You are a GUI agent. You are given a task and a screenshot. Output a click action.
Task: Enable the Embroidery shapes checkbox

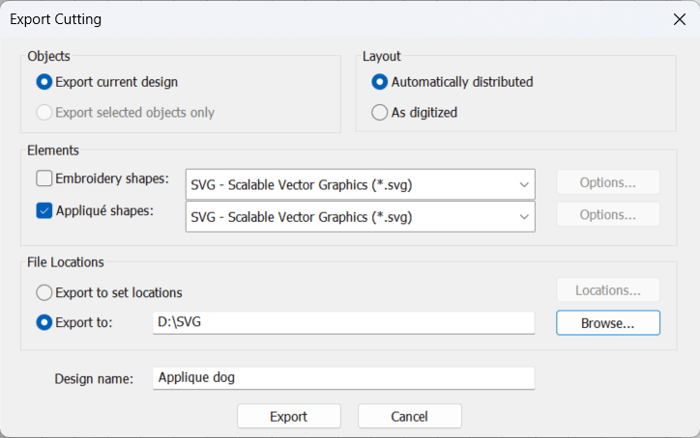pyautogui.click(x=44, y=180)
